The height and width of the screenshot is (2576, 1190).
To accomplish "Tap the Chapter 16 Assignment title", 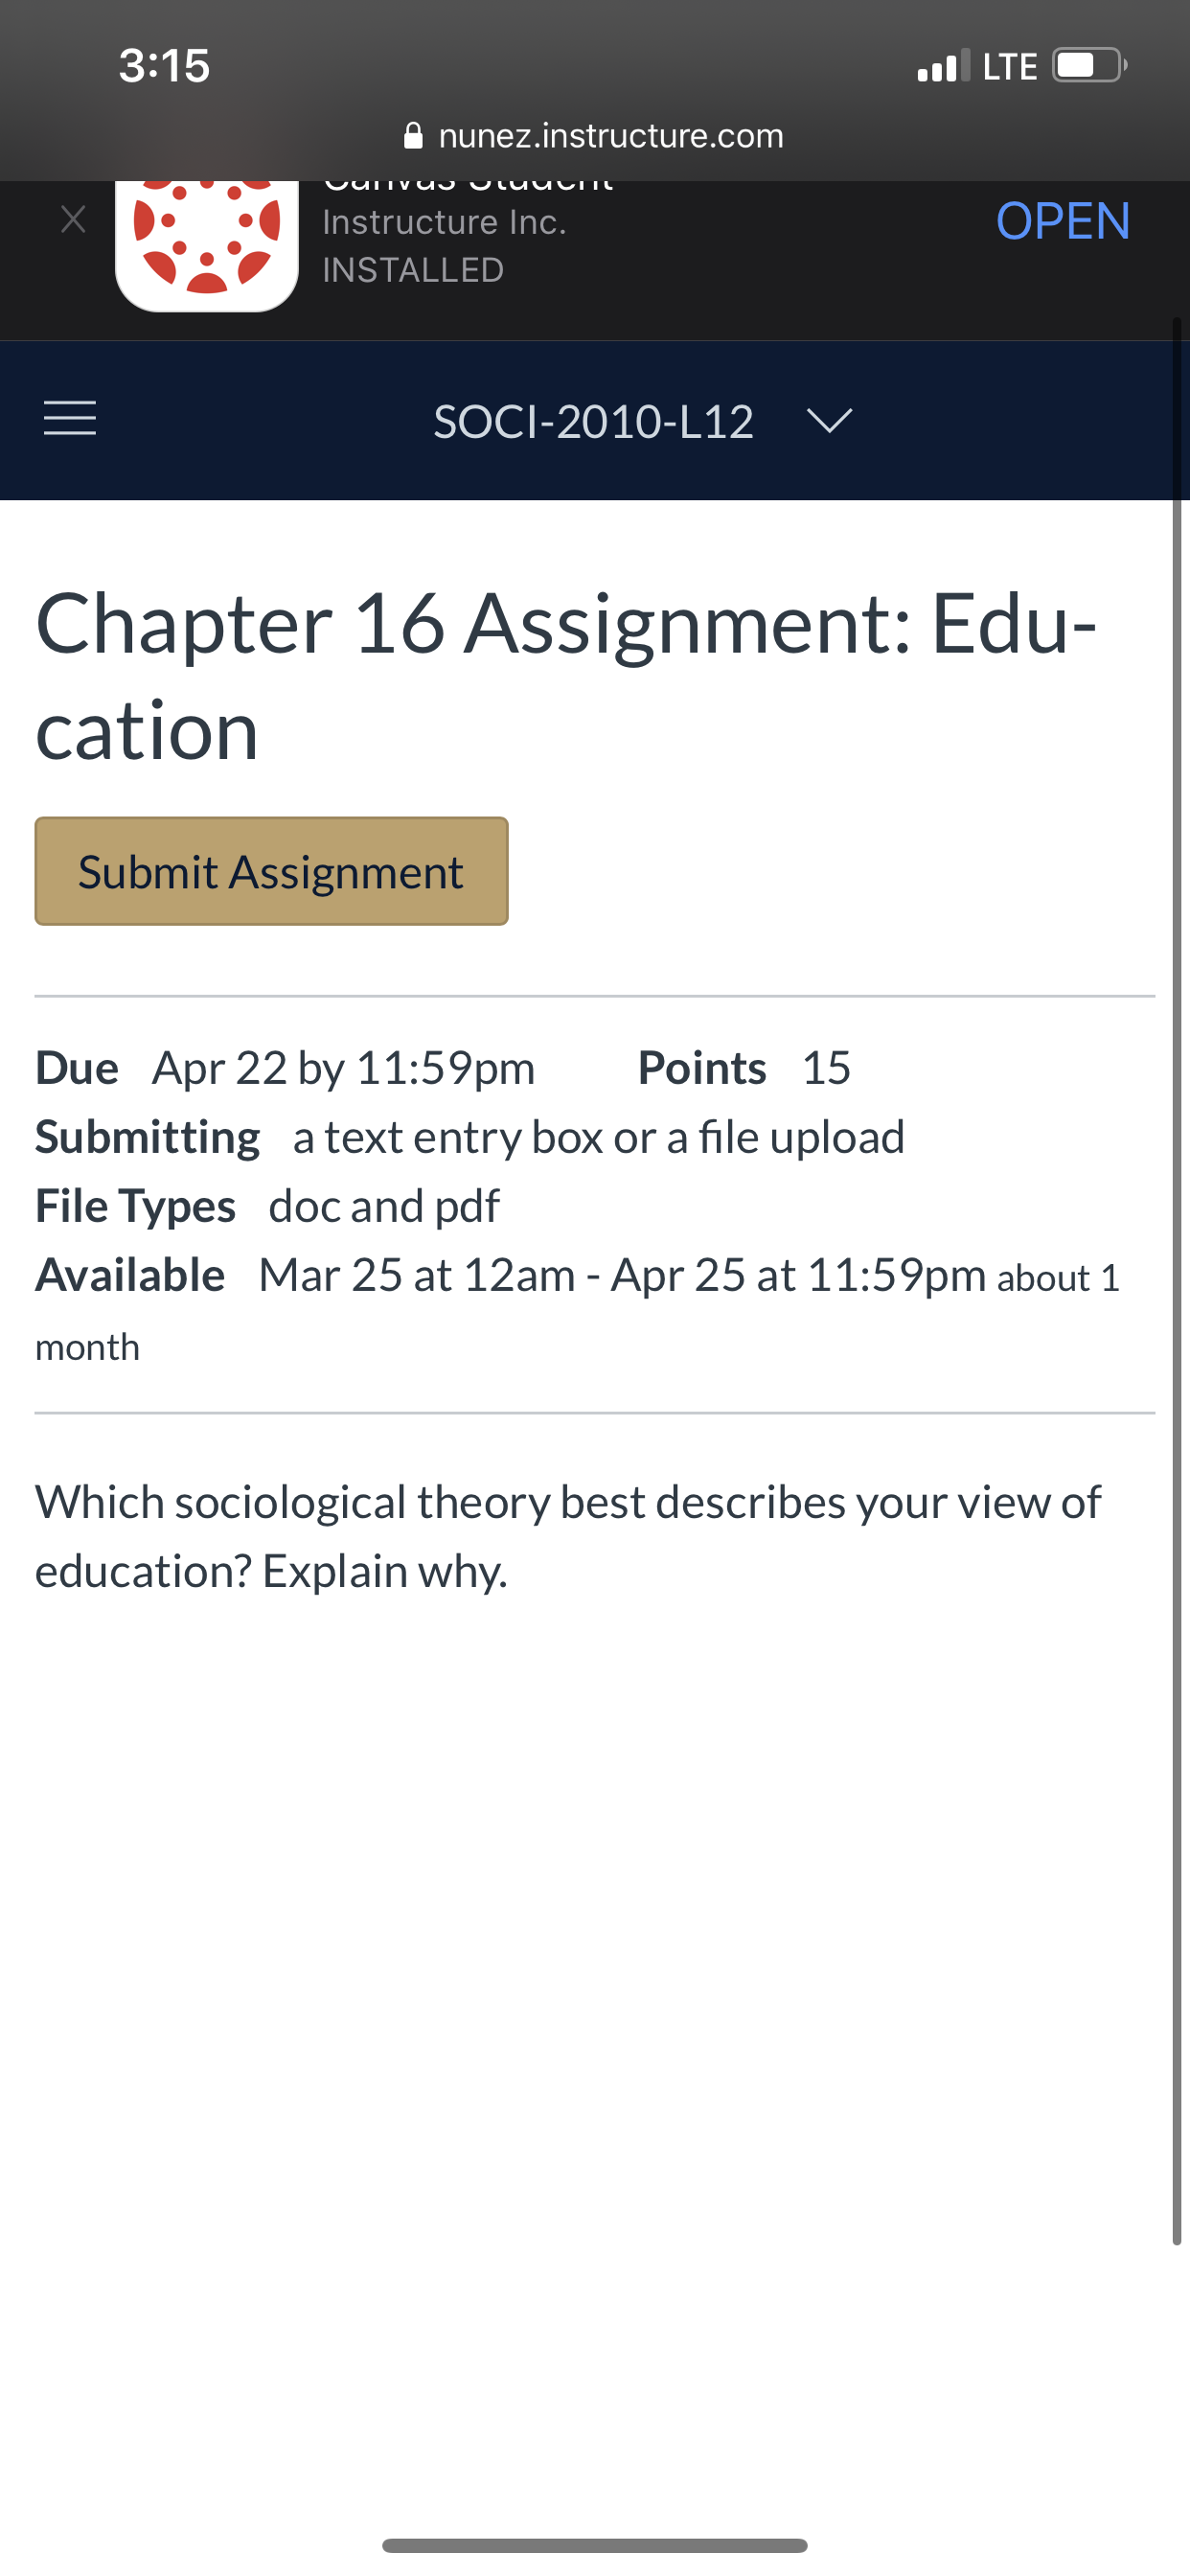I will (566, 676).
